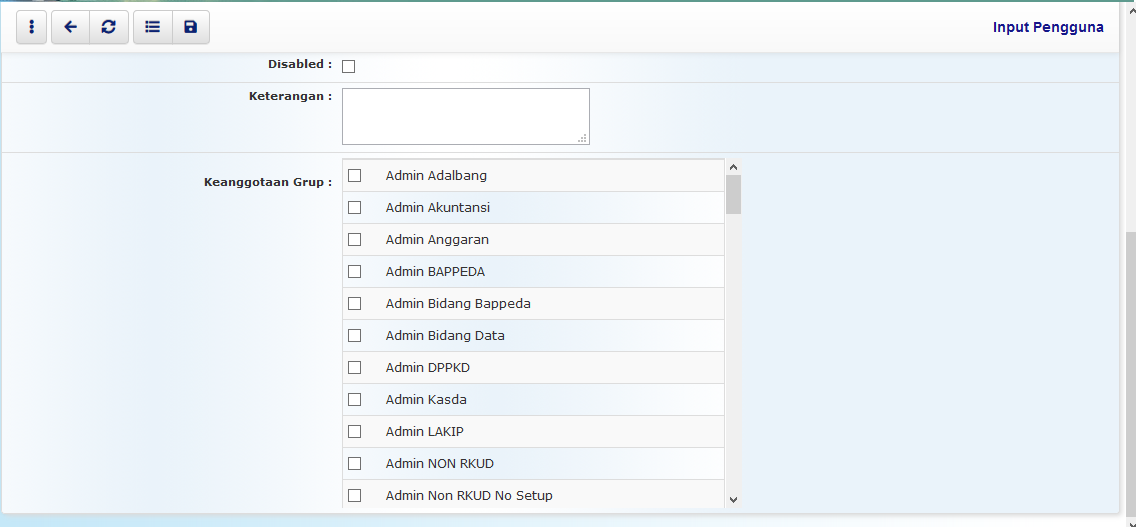Enable the Admin Akuntansi checkbox
The width and height of the screenshot is (1136, 527).
point(354,208)
